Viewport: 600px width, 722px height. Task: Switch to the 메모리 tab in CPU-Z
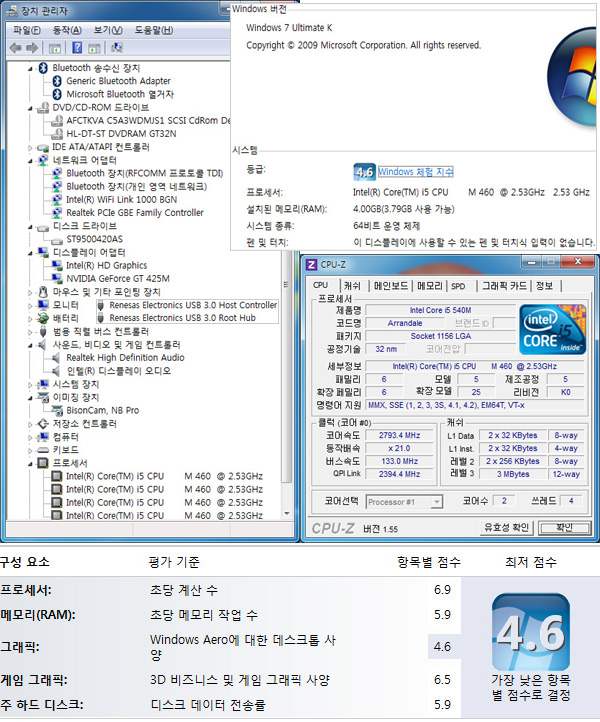pyautogui.click(x=430, y=286)
